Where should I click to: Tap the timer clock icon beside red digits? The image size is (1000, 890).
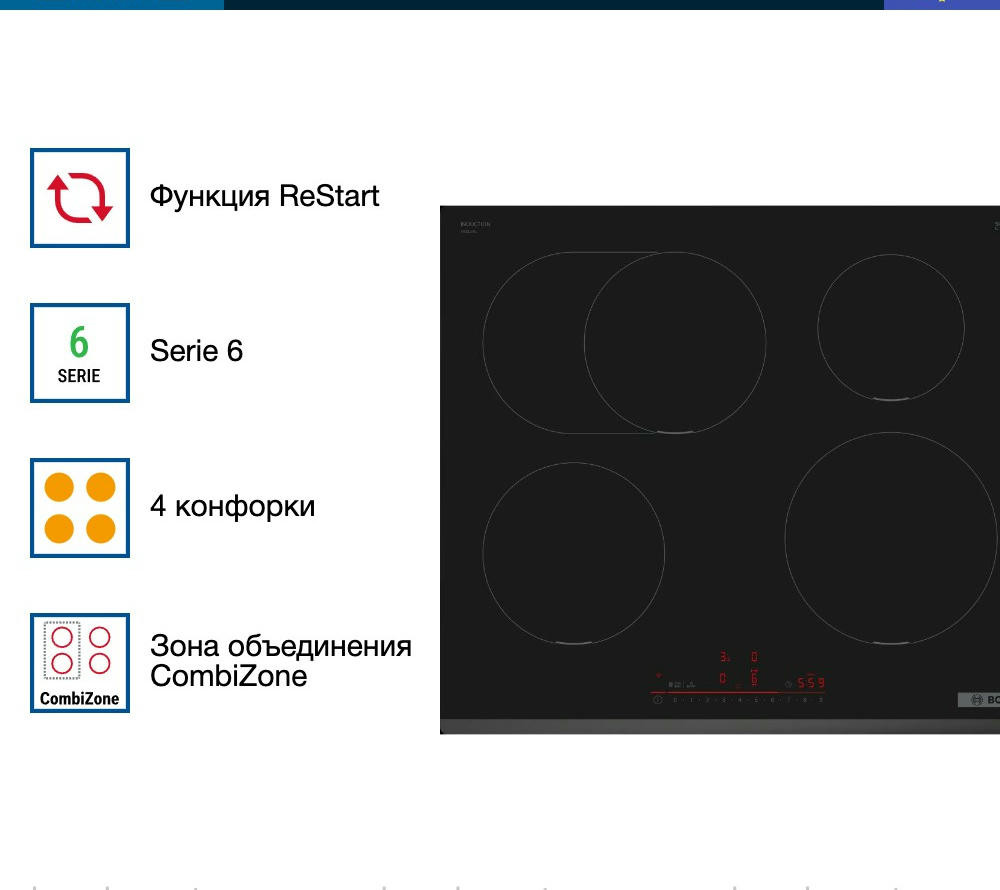pos(789,684)
